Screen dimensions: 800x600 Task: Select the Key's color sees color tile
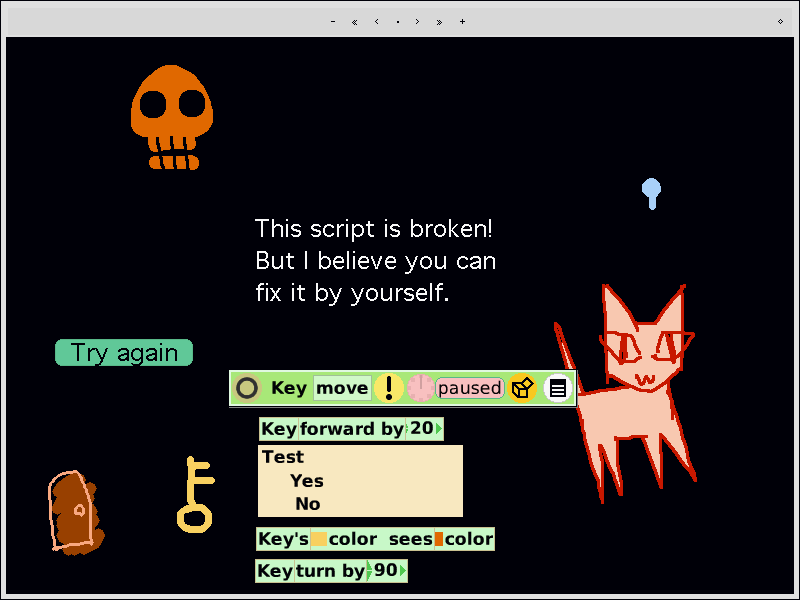tap(375, 539)
